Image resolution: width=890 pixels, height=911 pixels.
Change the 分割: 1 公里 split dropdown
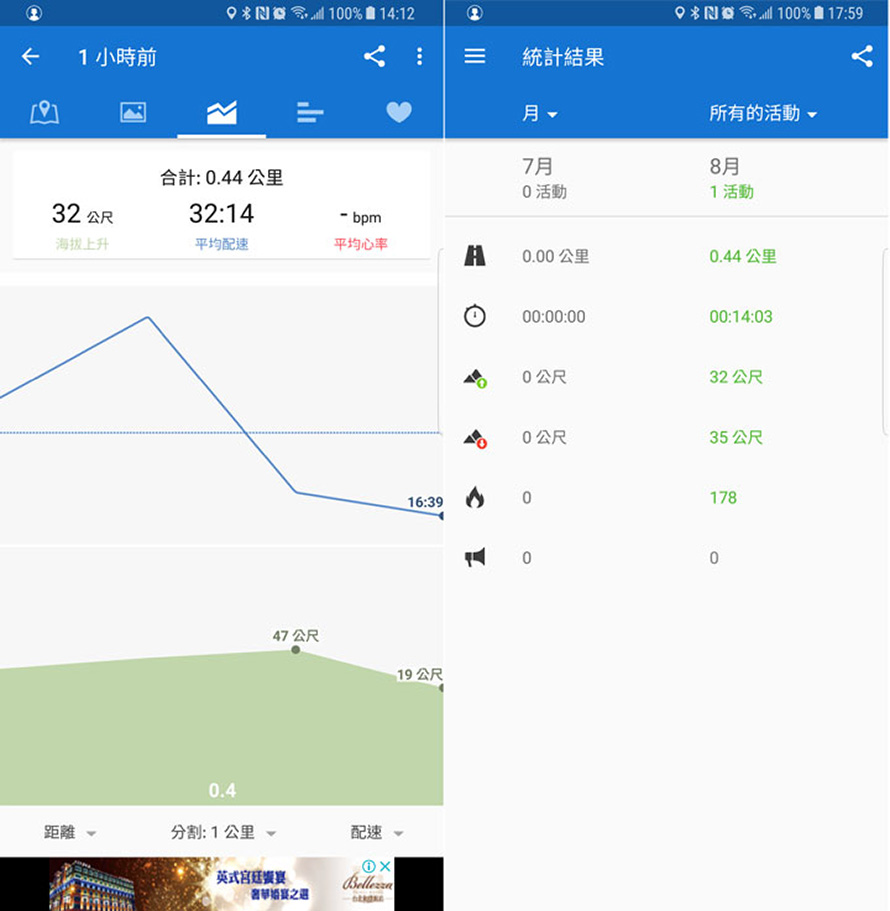[x=223, y=833]
